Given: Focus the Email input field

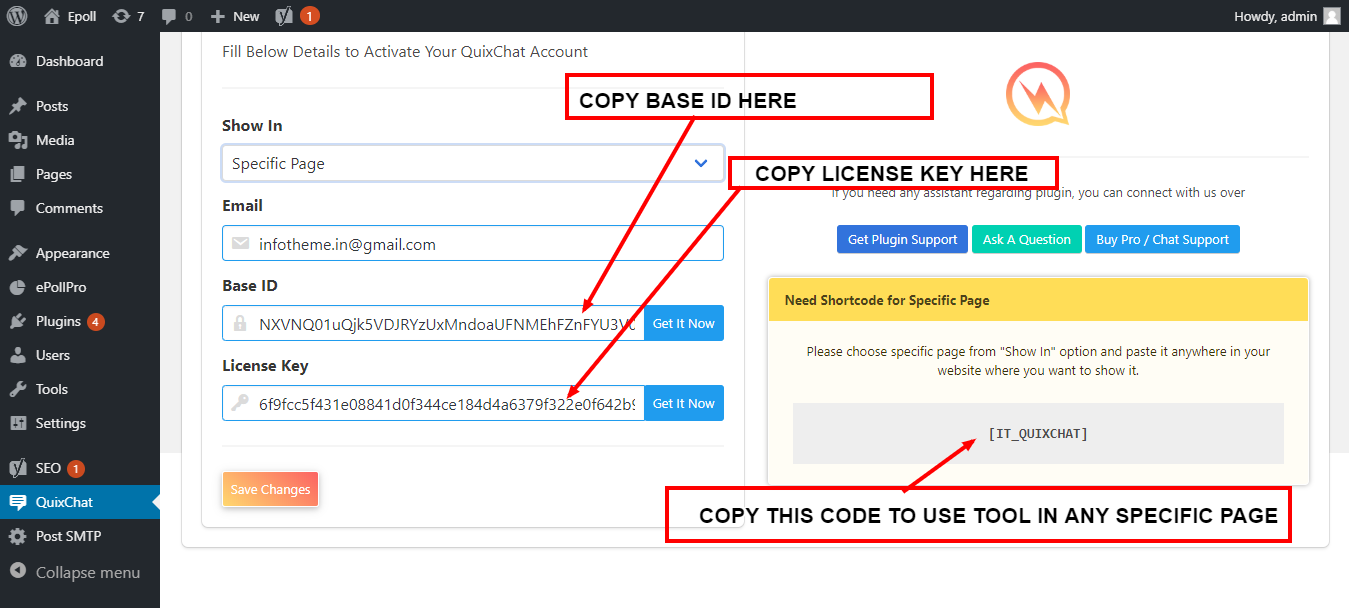Looking at the screenshot, I should tap(473, 243).
